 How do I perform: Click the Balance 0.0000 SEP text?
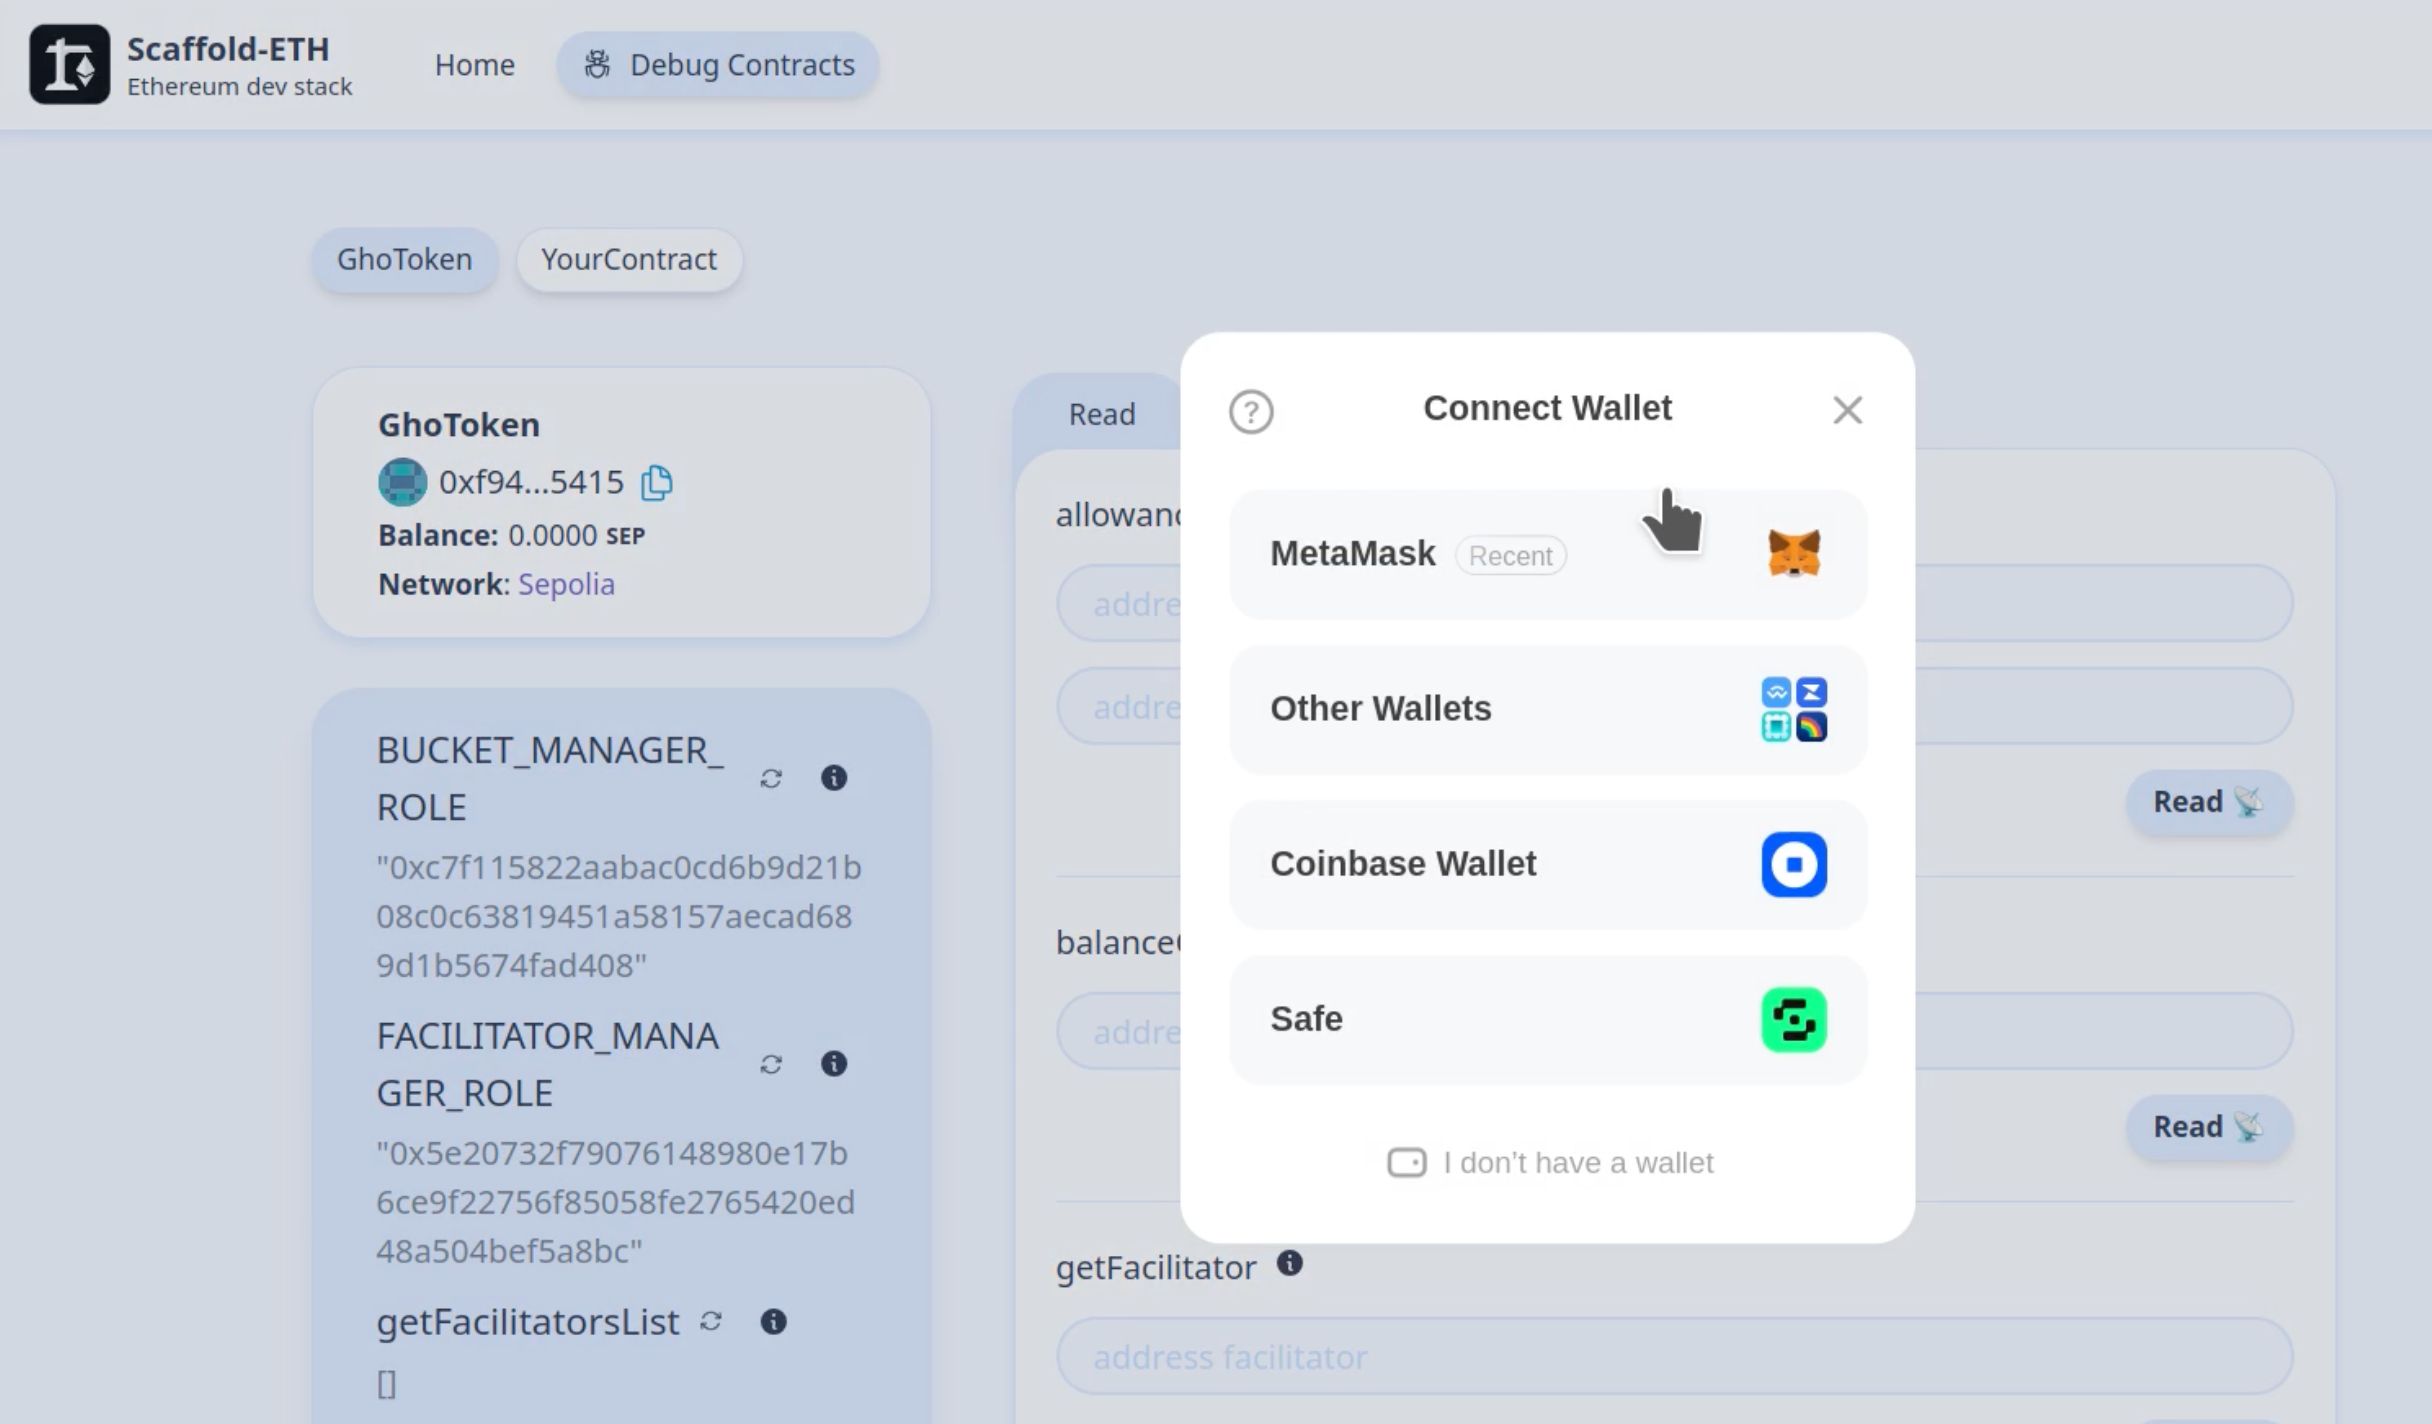(x=512, y=536)
